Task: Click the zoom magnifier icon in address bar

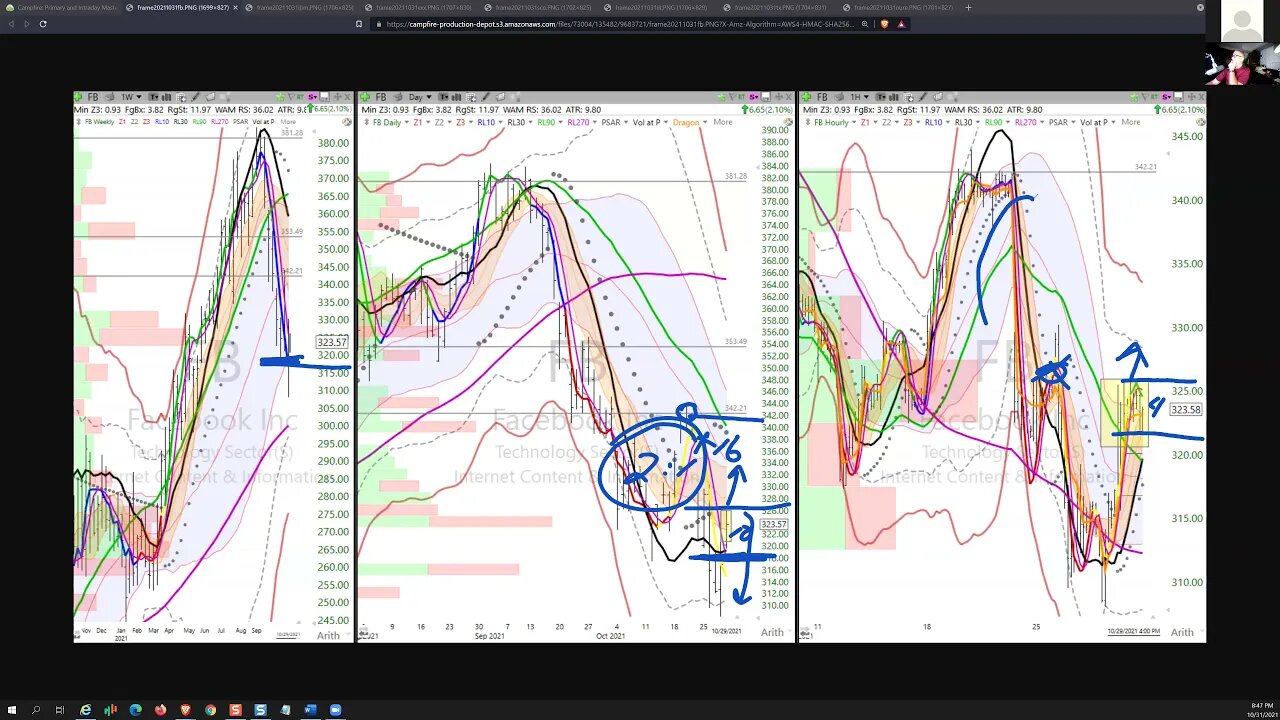Action: click(865, 24)
